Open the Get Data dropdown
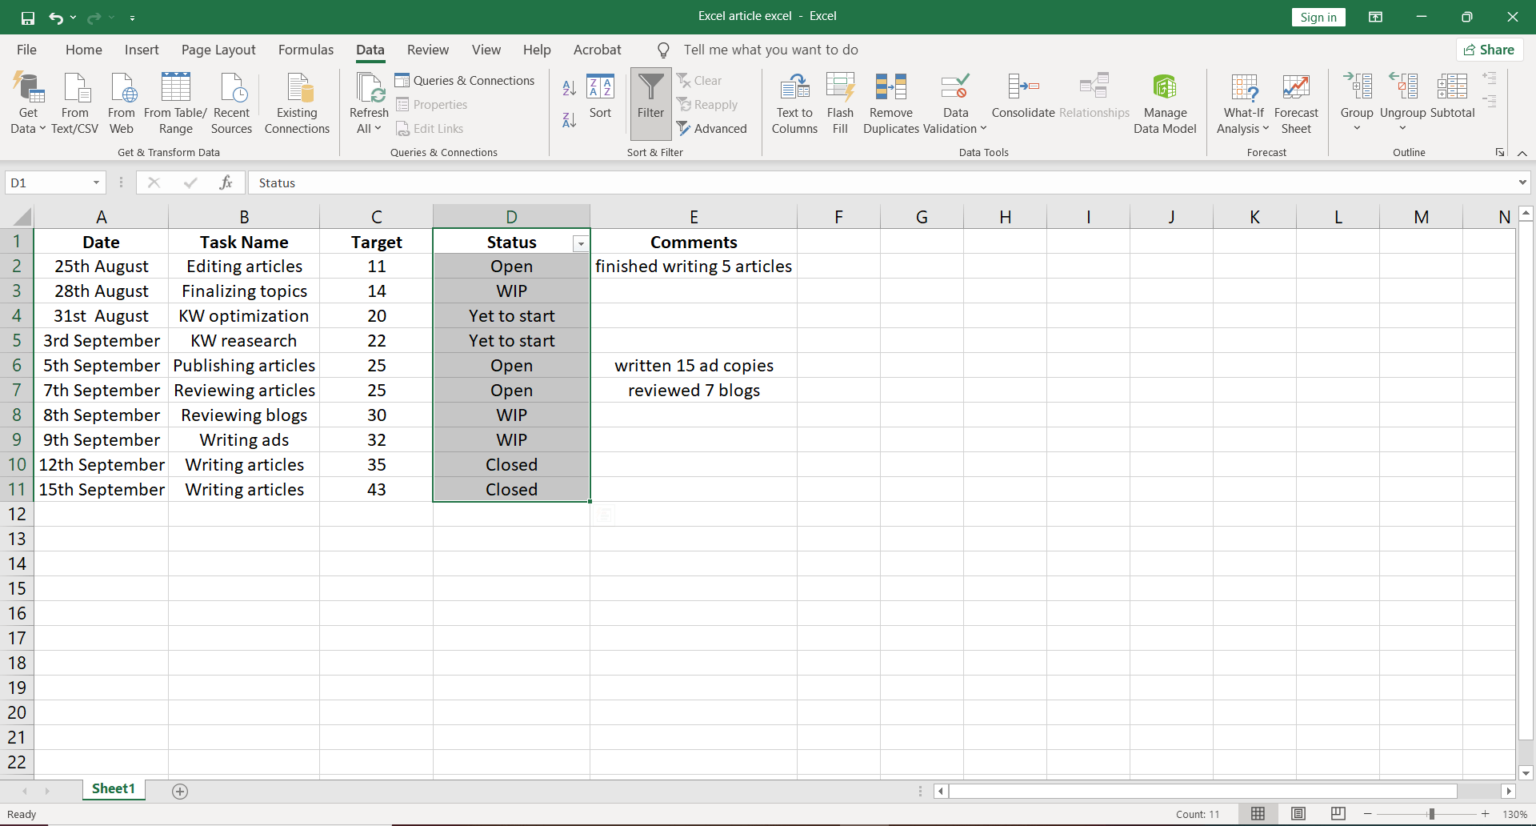 tap(28, 103)
